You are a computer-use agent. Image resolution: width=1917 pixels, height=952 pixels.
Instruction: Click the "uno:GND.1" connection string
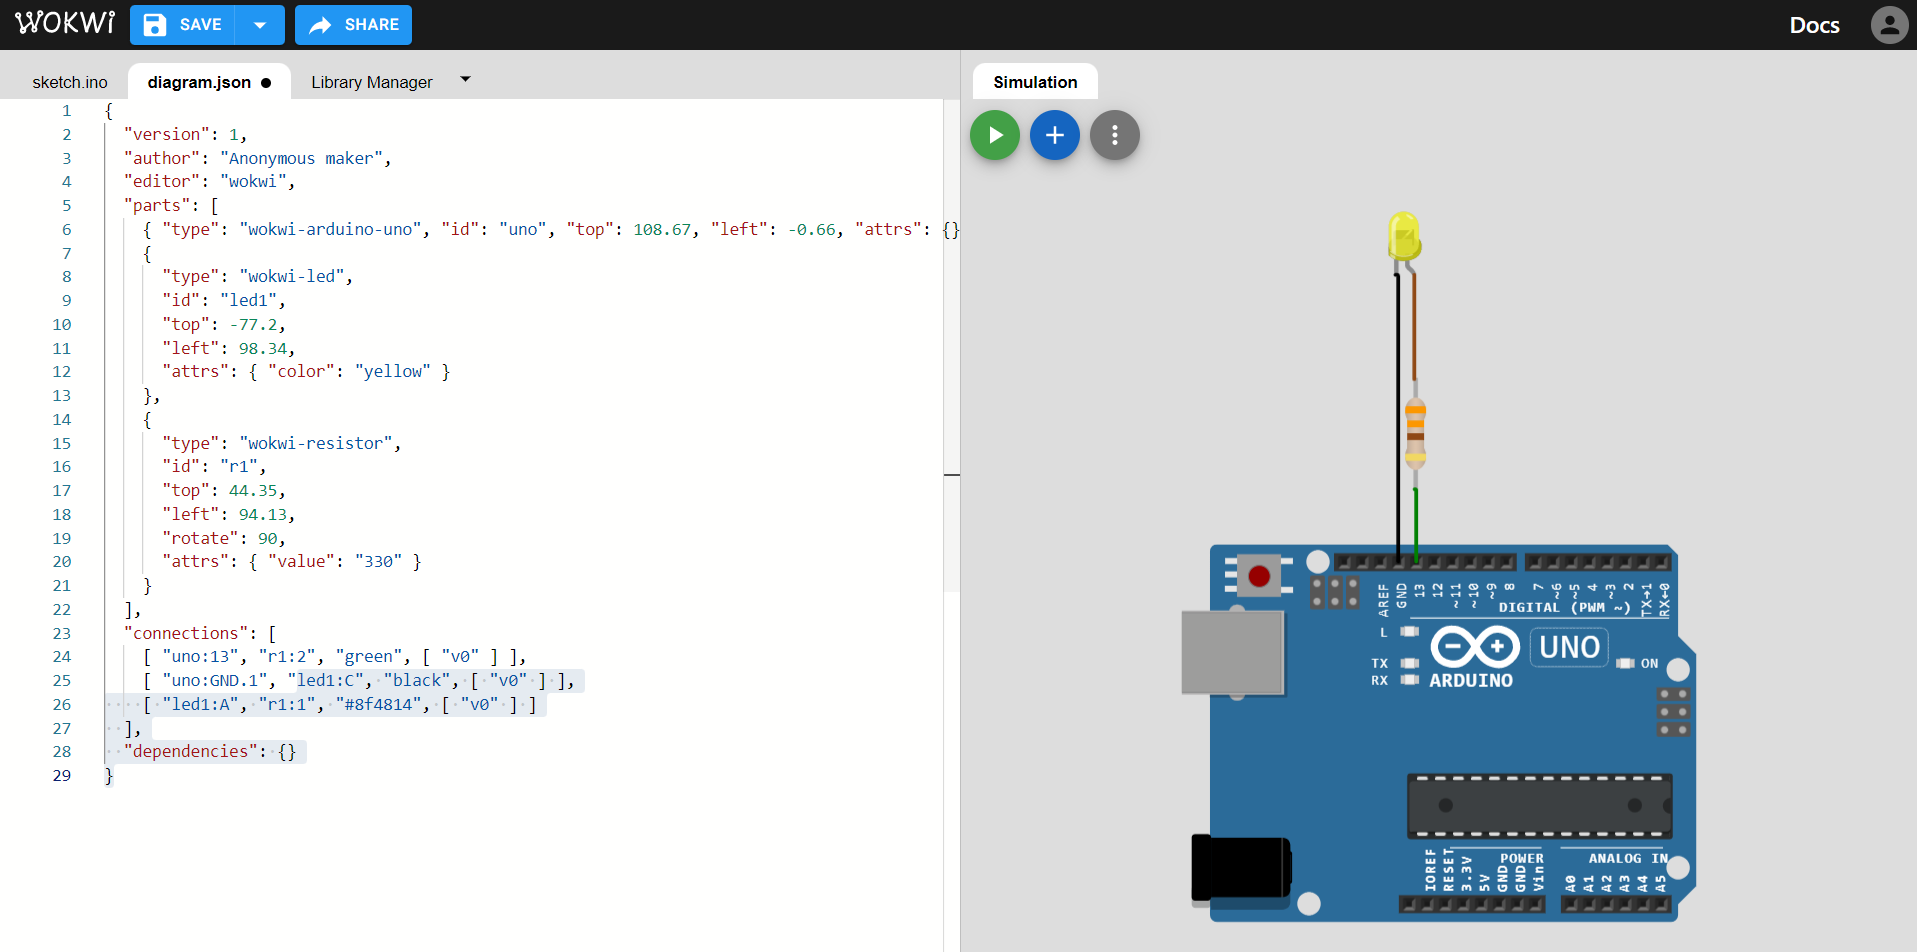pos(215,680)
